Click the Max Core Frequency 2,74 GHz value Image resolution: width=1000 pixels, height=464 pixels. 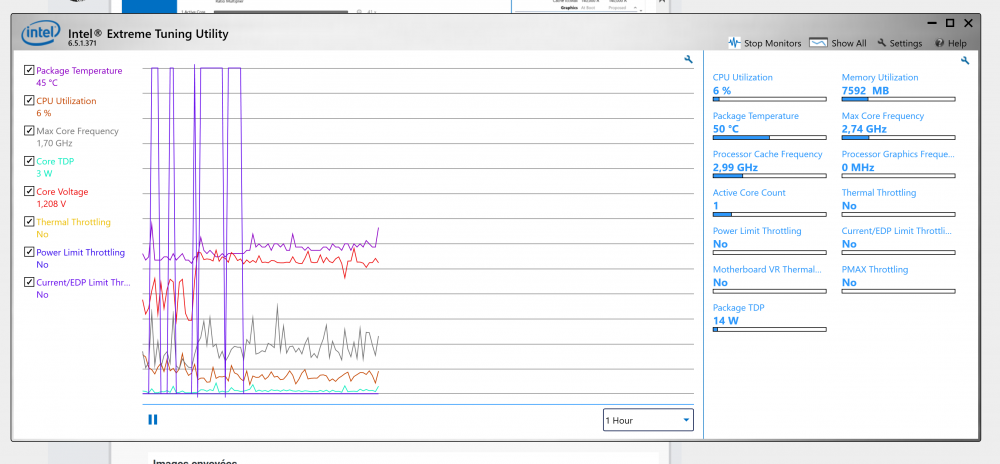[864, 129]
